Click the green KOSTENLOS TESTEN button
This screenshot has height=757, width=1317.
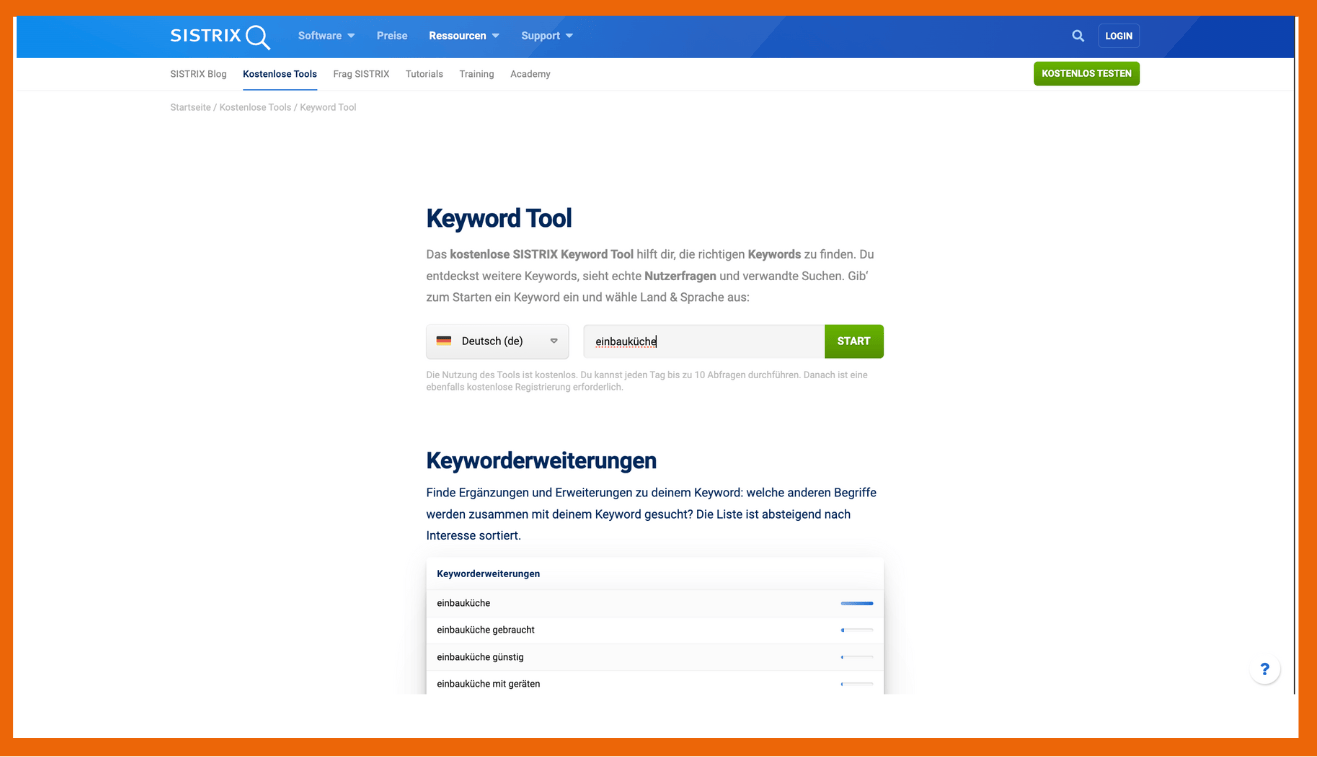(1086, 74)
